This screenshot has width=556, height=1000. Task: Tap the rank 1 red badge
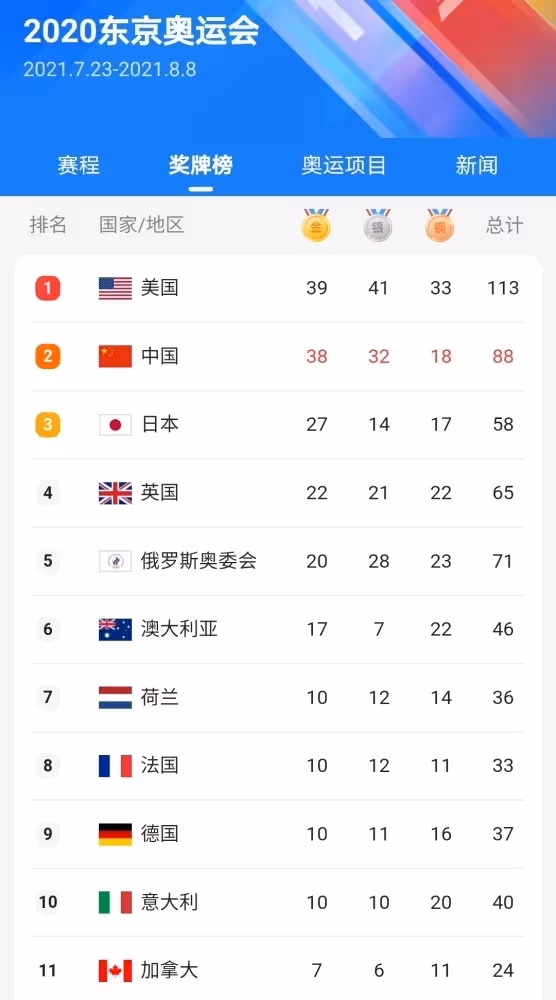tap(48, 288)
